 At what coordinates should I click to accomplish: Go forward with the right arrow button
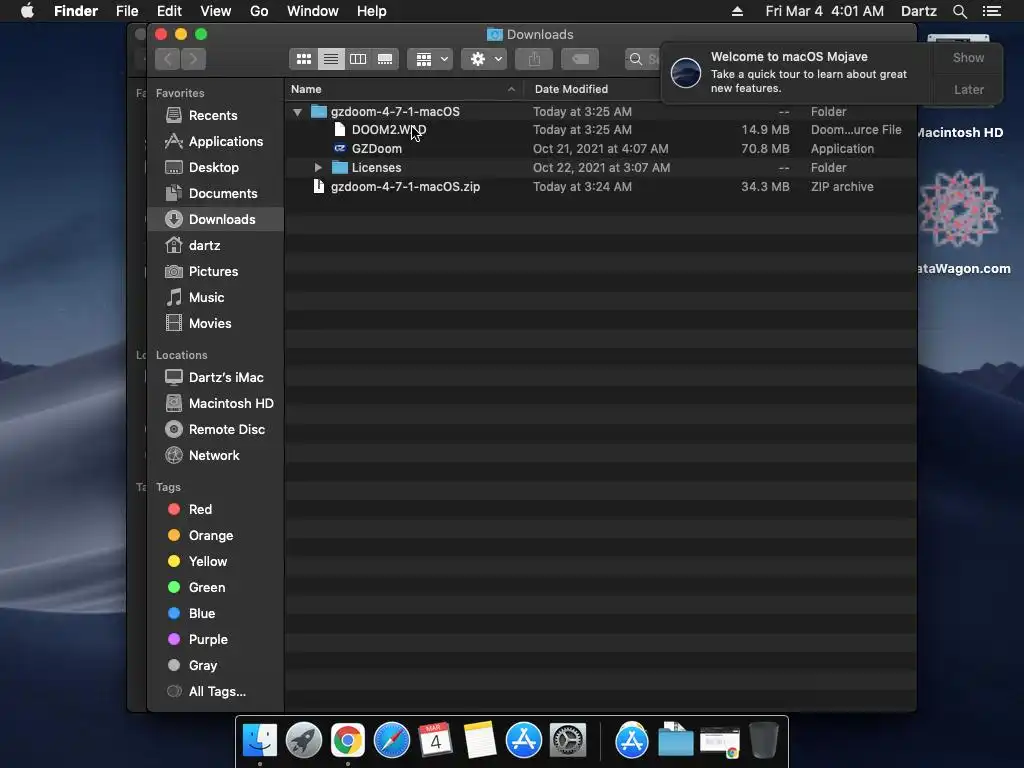[193, 59]
